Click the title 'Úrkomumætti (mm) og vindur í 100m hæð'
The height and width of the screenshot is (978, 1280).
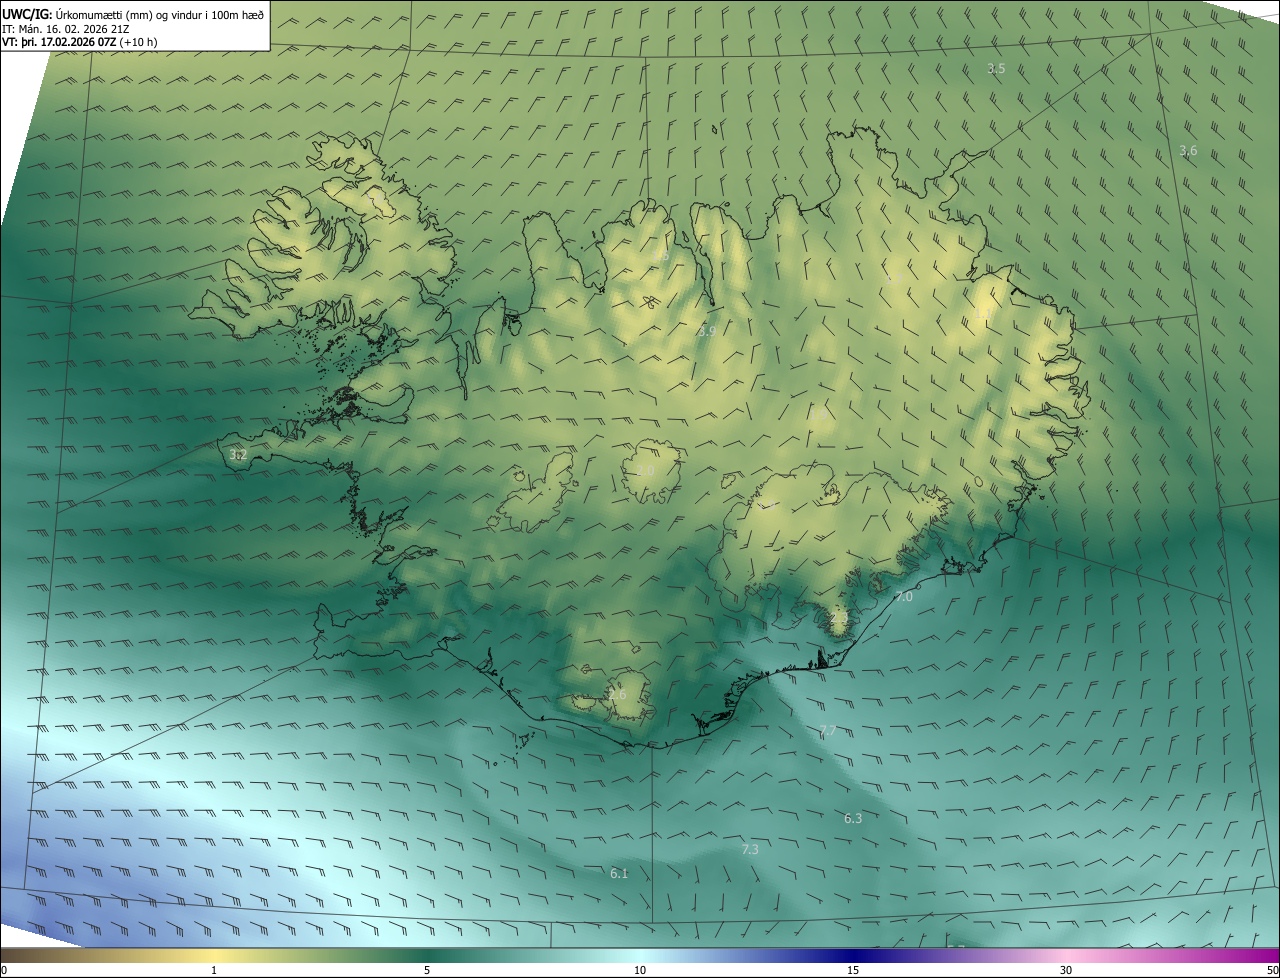(158, 13)
